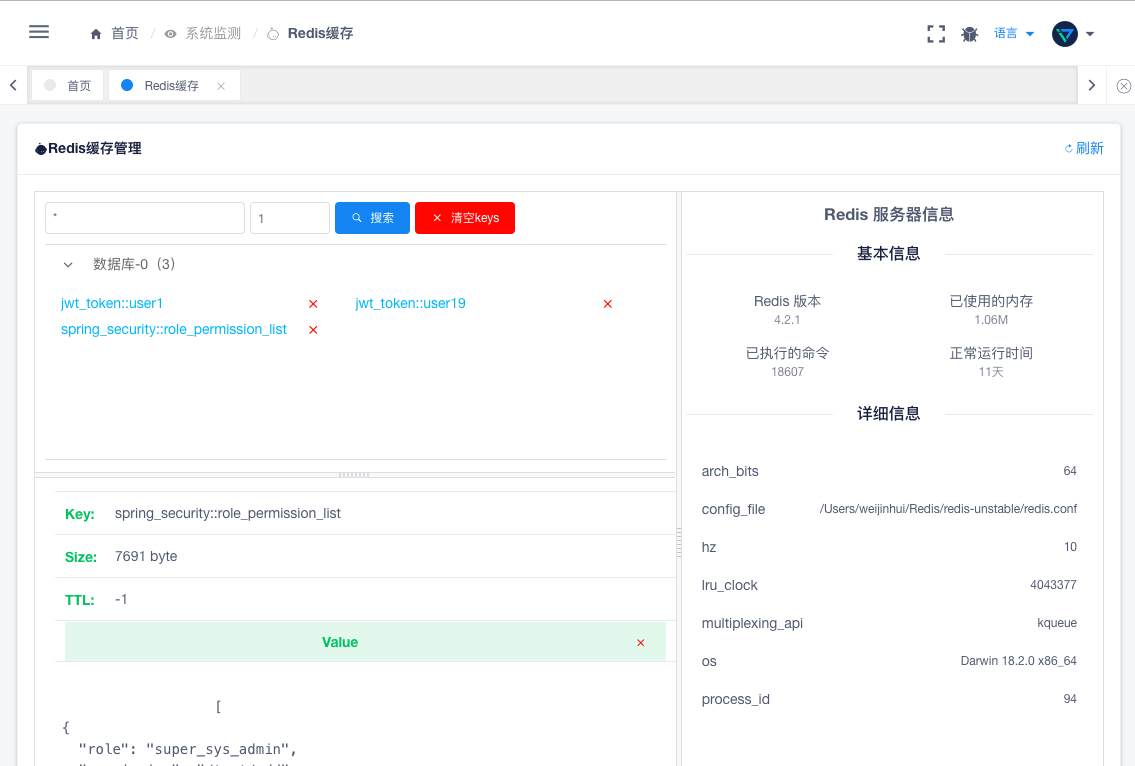Click the 正常运行时间 11天 value
Screen dimensions: 1135x766
pyautogui.click(x=991, y=372)
